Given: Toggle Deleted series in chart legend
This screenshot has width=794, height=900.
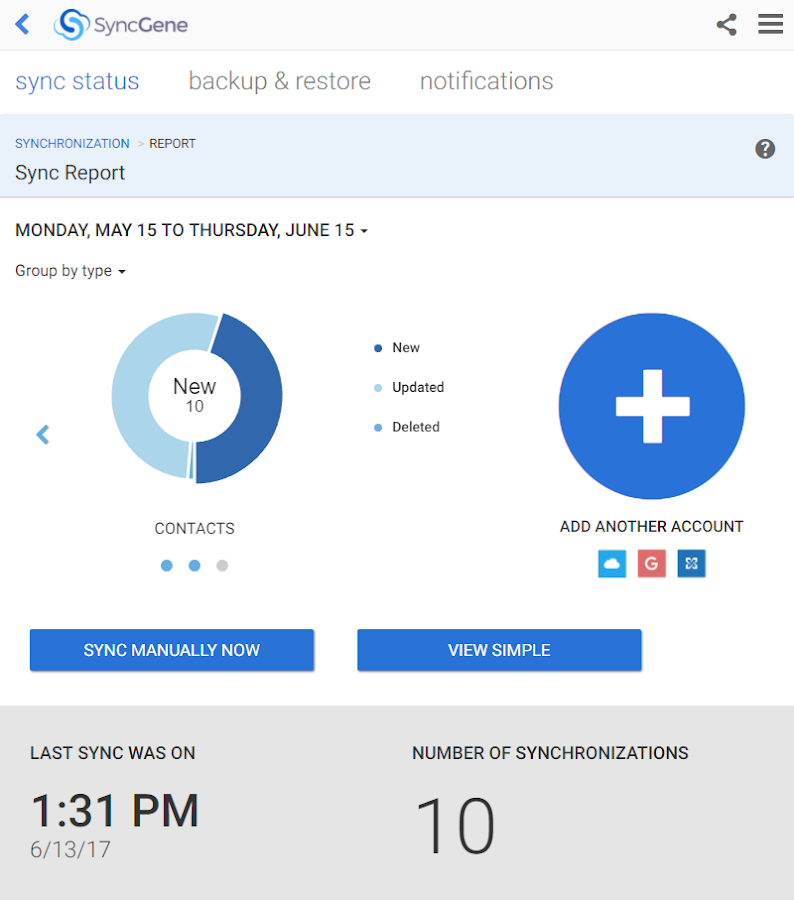Looking at the screenshot, I should [x=406, y=427].
